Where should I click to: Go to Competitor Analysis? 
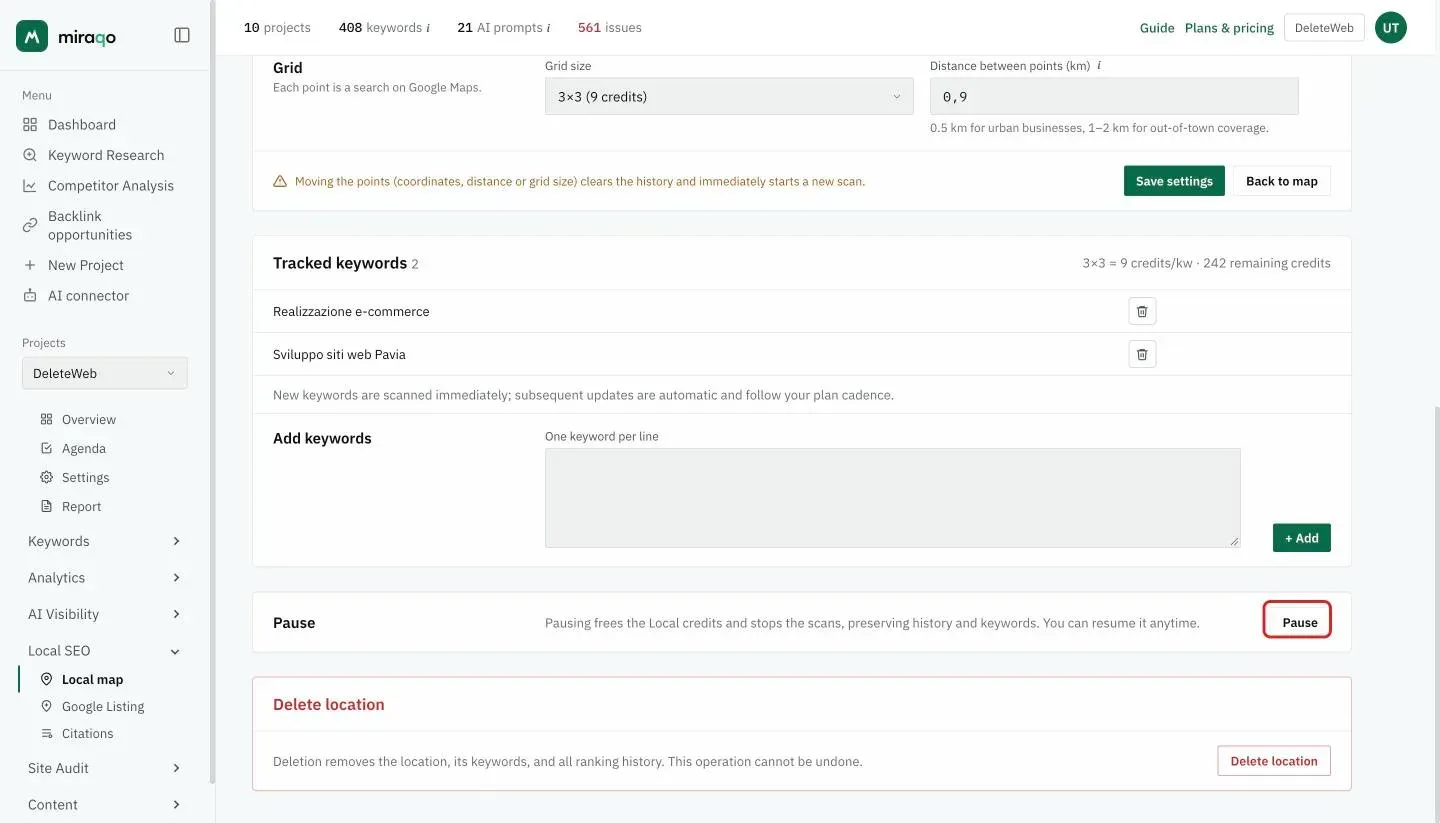click(111, 185)
